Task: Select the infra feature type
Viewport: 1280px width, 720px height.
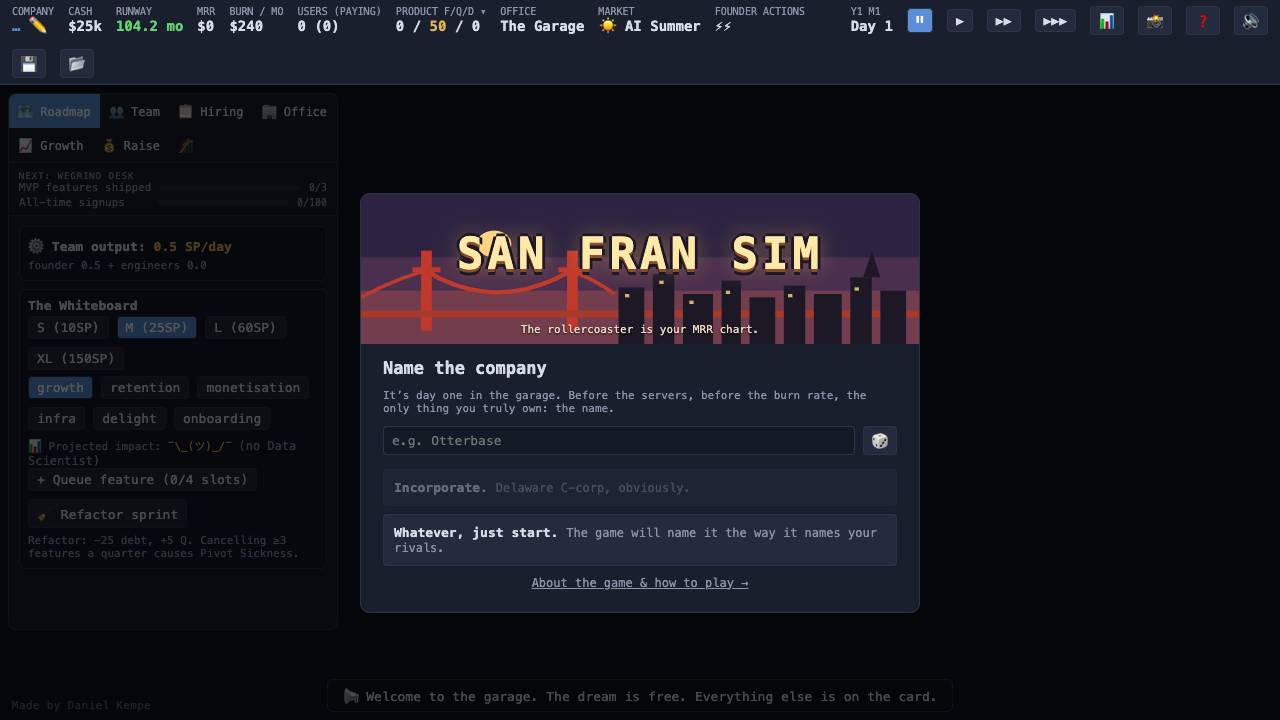Action: coord(56,419)
